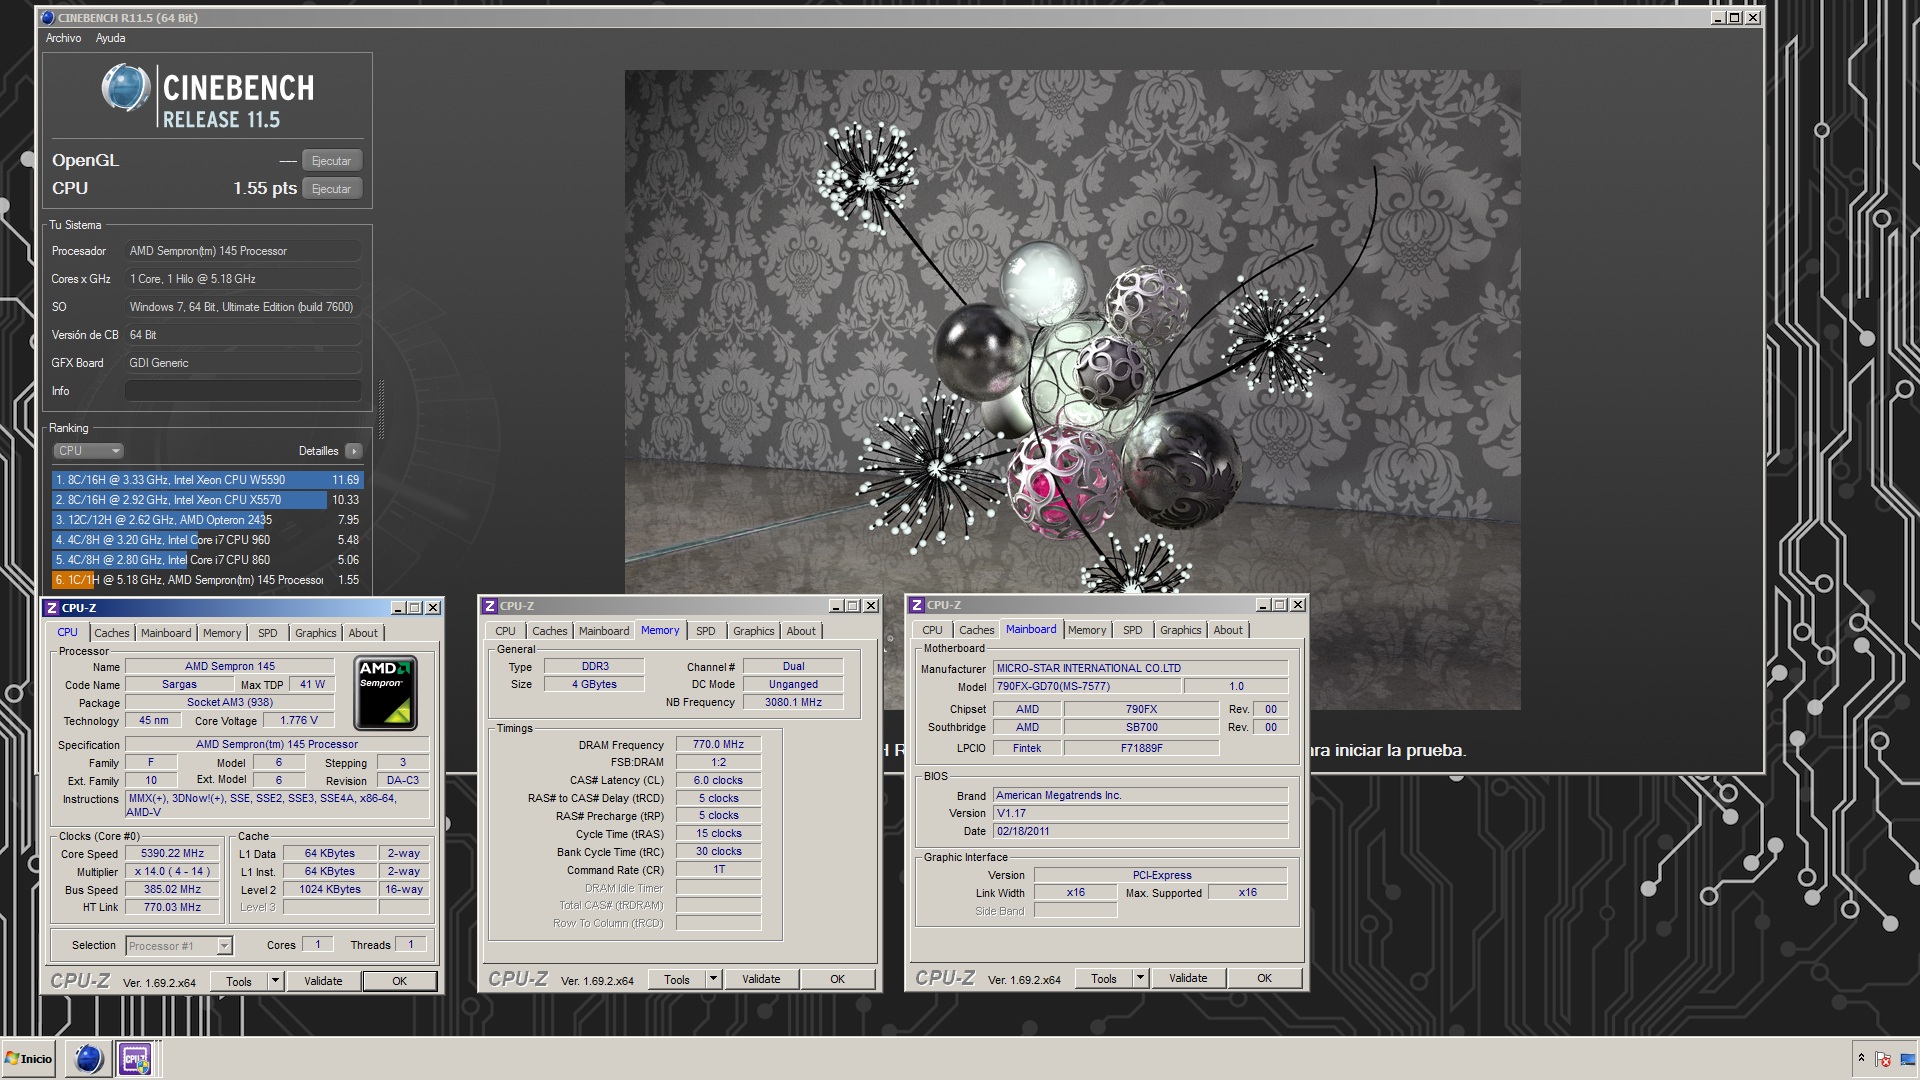Click the CPU-Z icon in the Memory window title bar

pyautogui.click(x=490, y=606)
